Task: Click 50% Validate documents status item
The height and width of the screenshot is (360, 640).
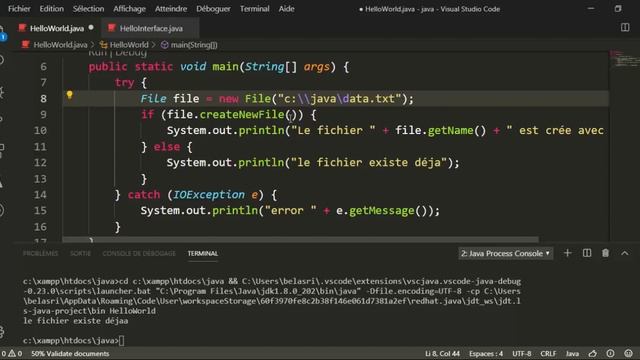Action: click(x=70, y=353)
